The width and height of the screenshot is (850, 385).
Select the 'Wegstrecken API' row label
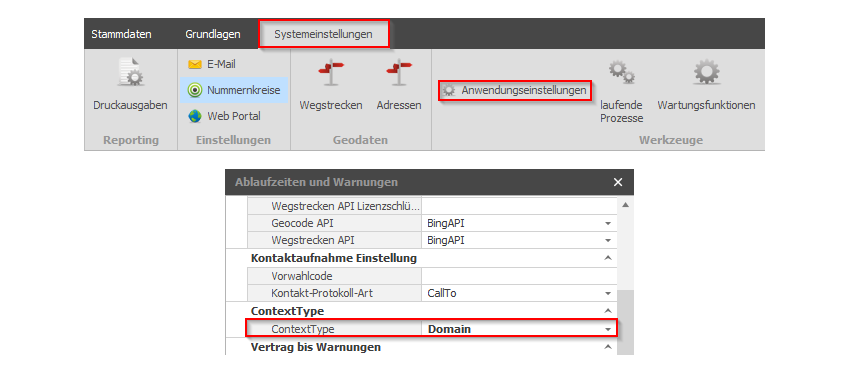(x=313, y=240)
